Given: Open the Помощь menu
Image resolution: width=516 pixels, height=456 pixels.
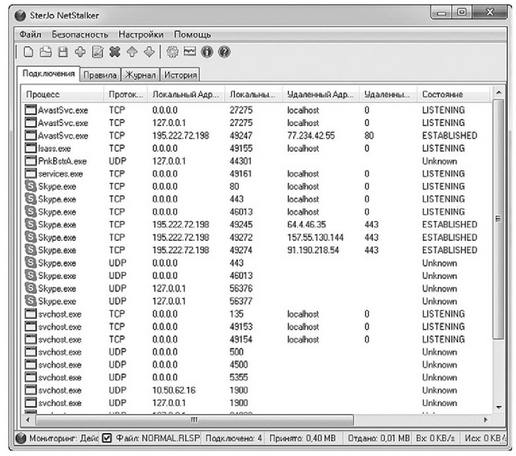Looking at the screenshot, I should 192,35.
